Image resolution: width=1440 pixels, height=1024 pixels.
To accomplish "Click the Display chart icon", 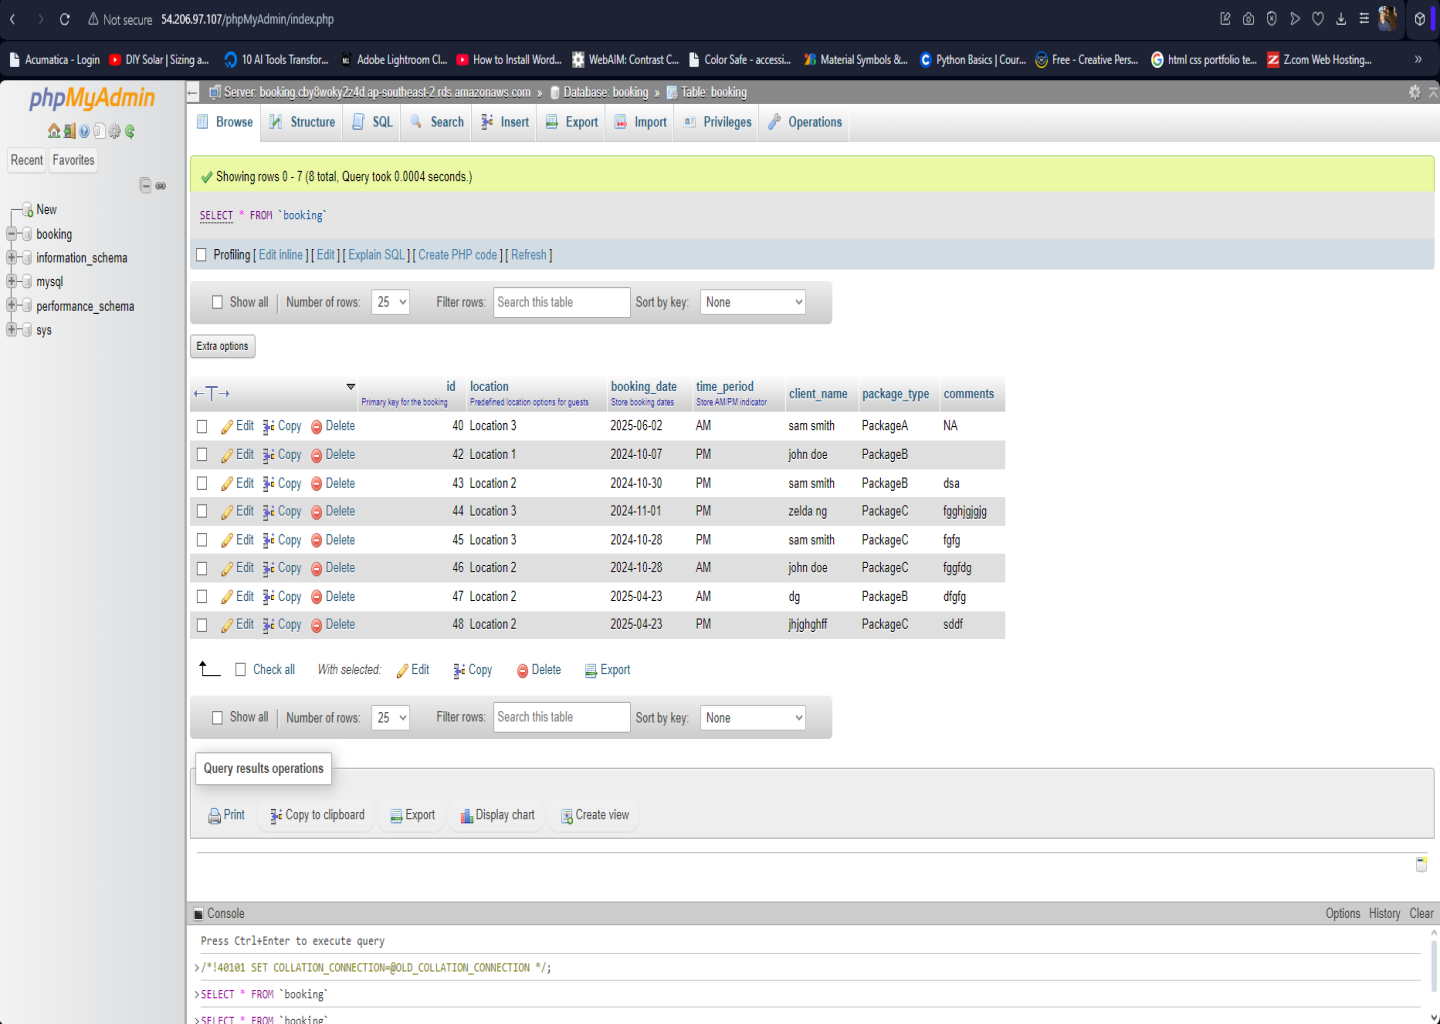I will [x=466, y=816].
